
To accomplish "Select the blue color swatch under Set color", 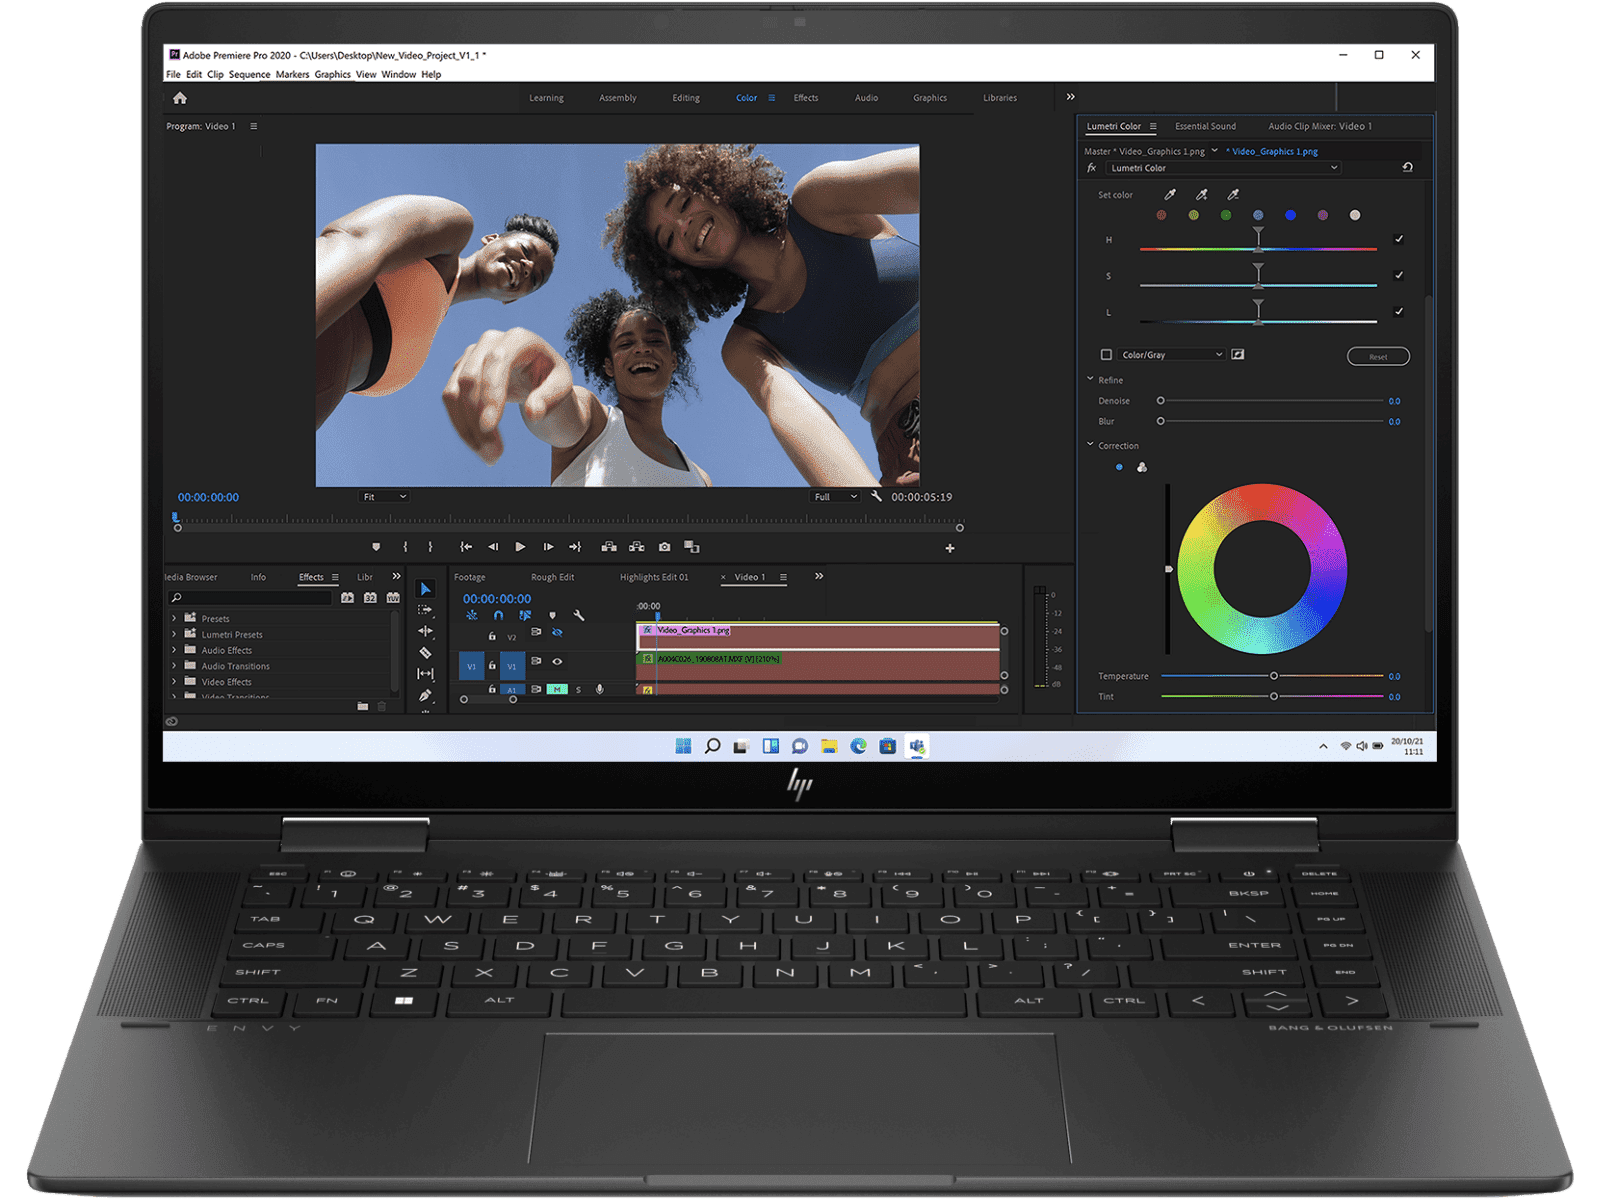I will coord(1290,215).
